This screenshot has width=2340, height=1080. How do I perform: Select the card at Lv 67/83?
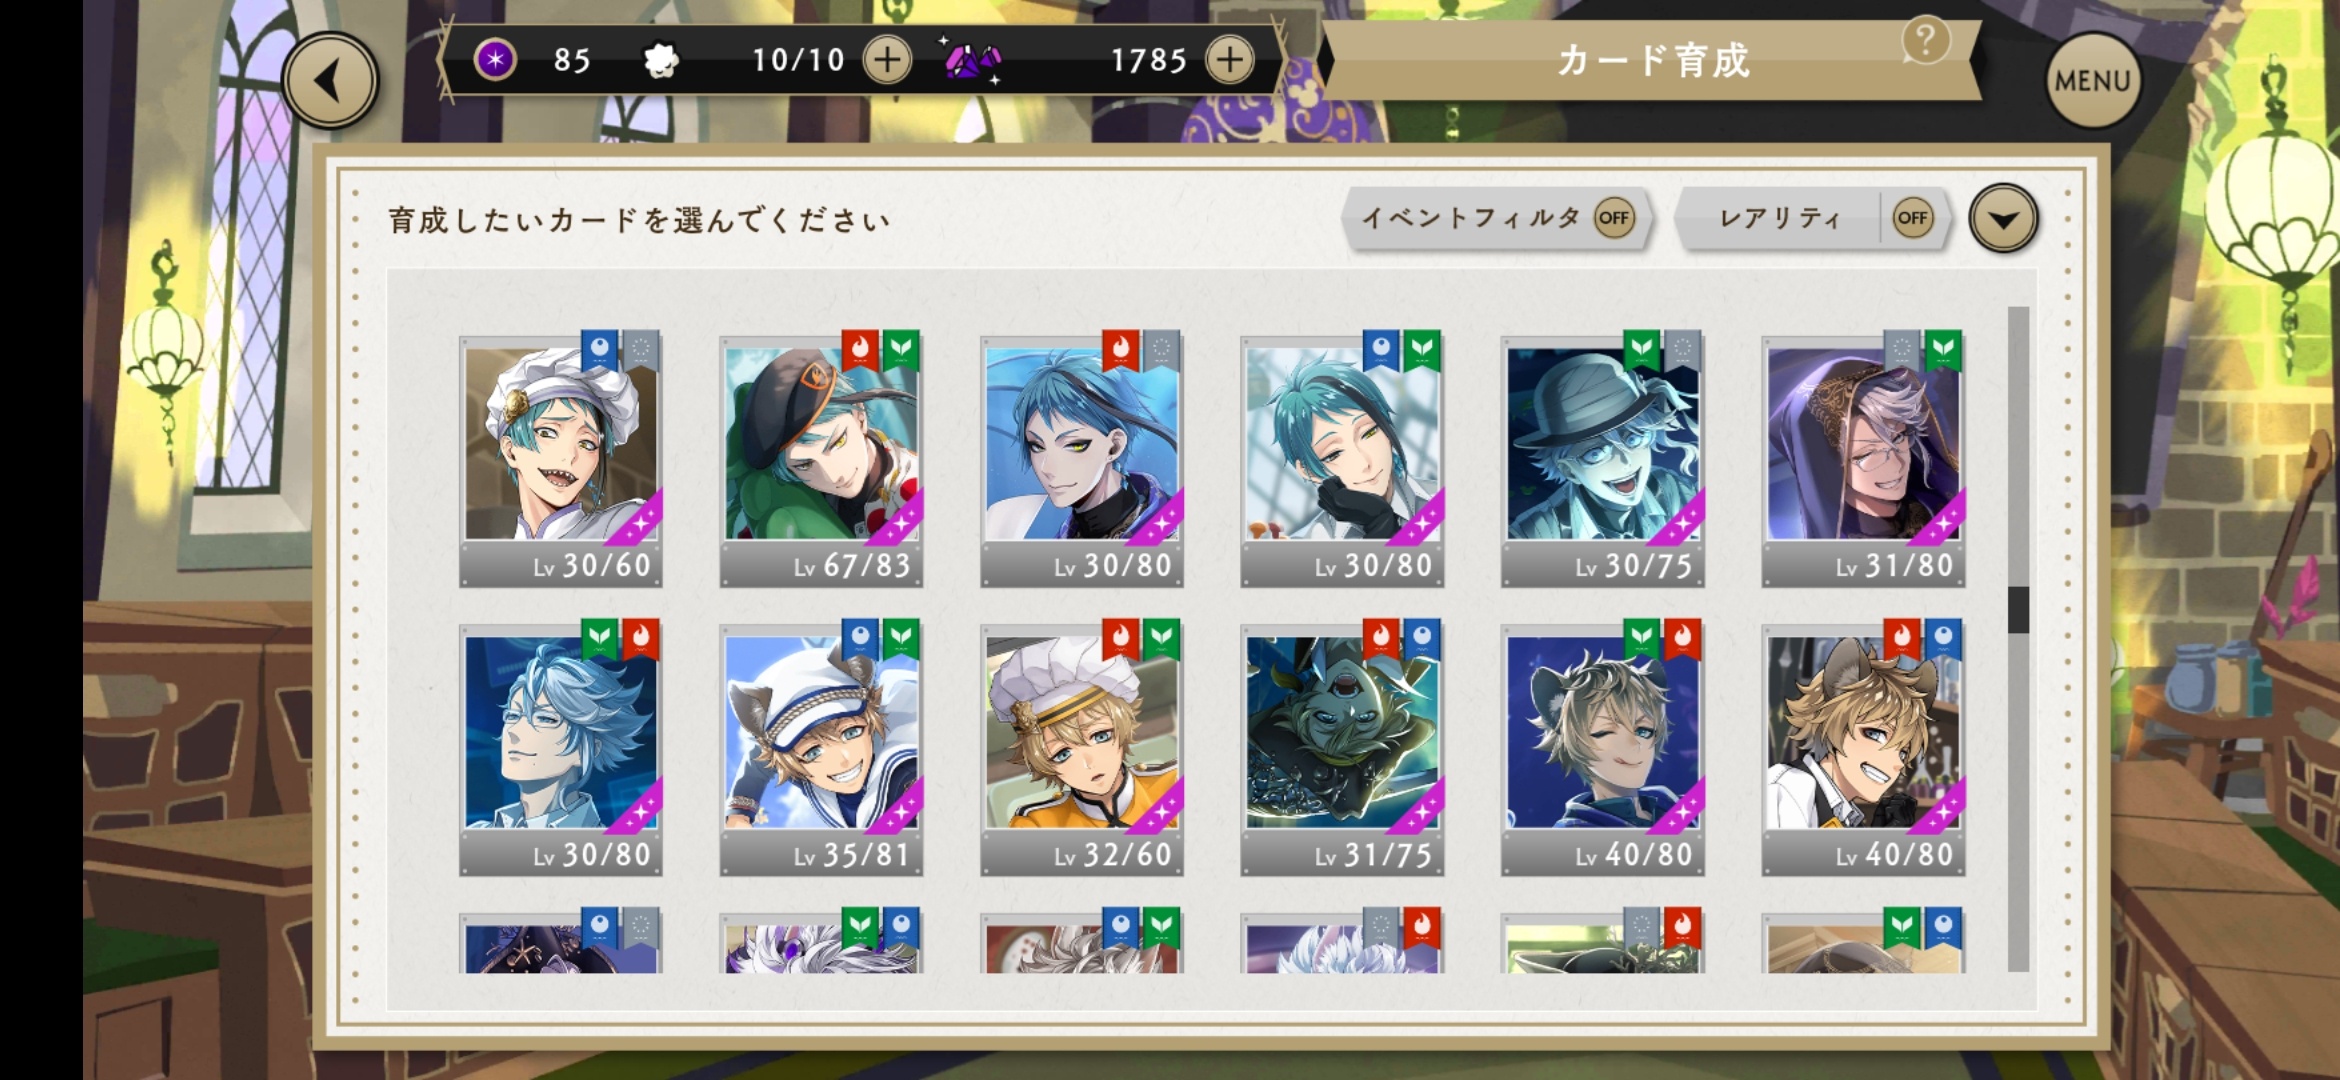coord(821,460)
